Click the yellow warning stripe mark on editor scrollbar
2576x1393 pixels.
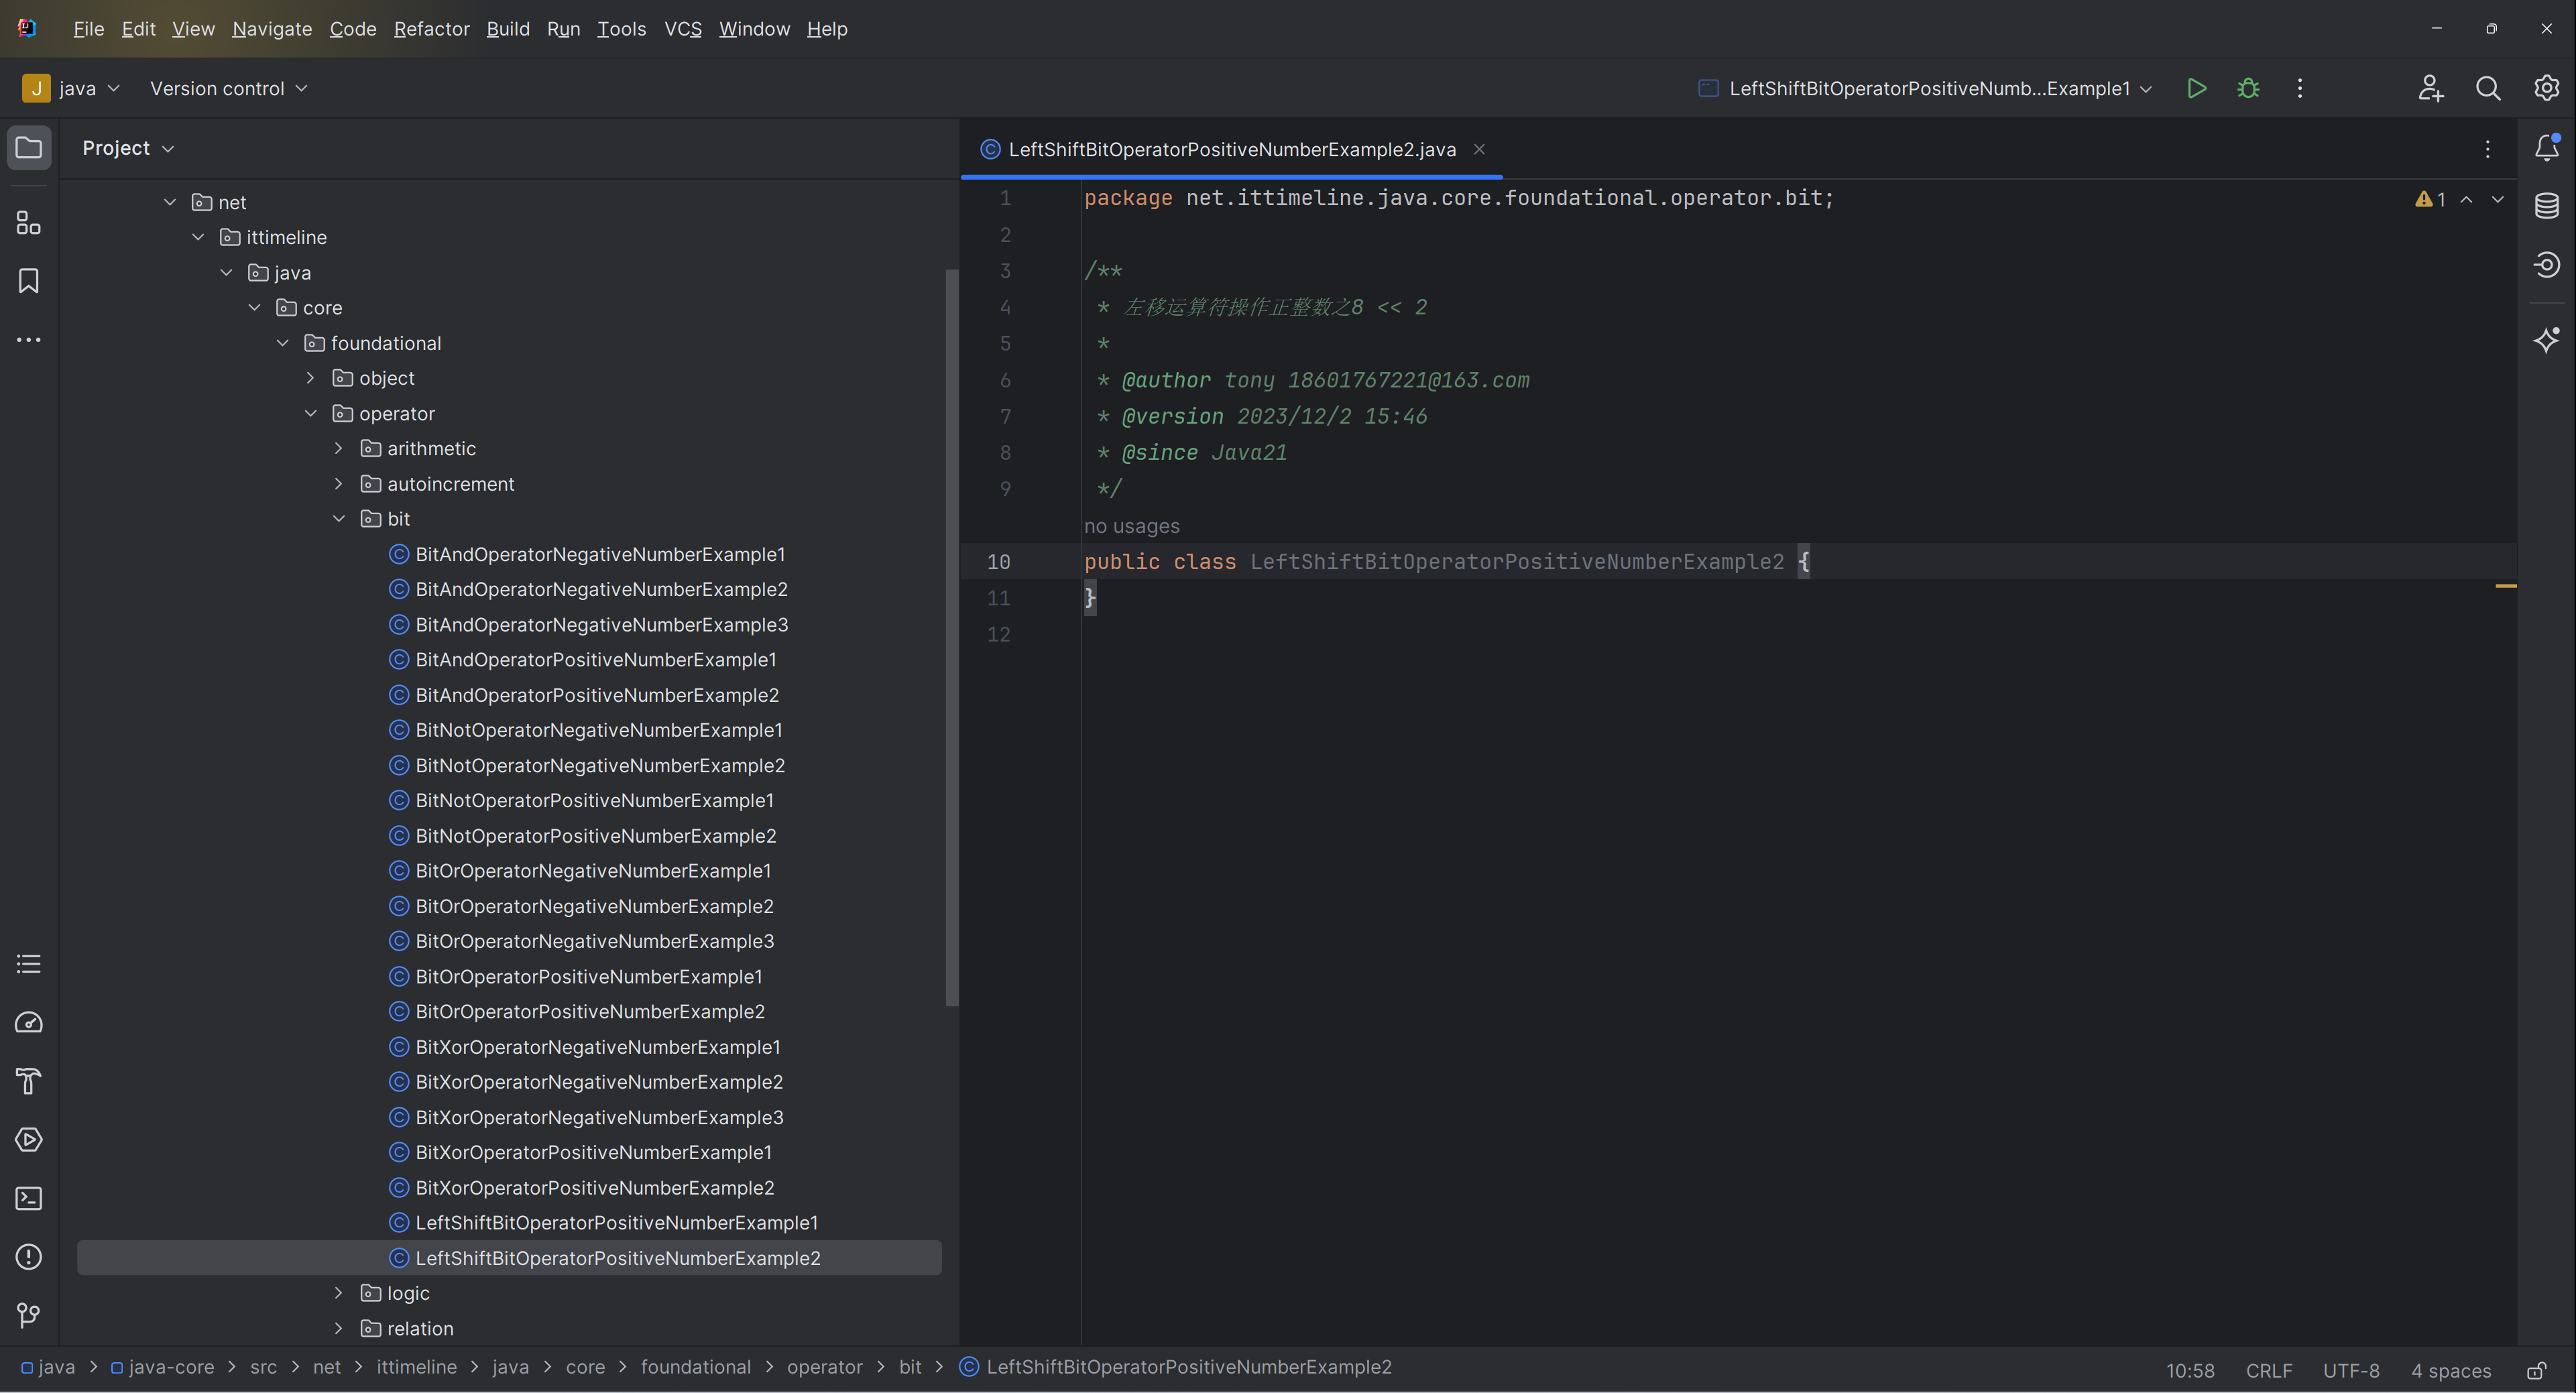coord(2505,586)
